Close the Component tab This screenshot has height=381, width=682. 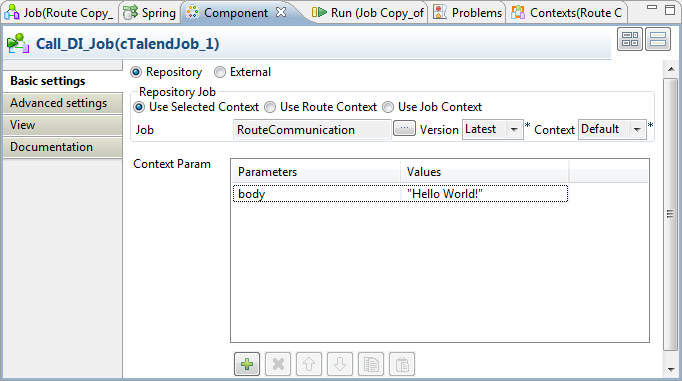(281, 12)
